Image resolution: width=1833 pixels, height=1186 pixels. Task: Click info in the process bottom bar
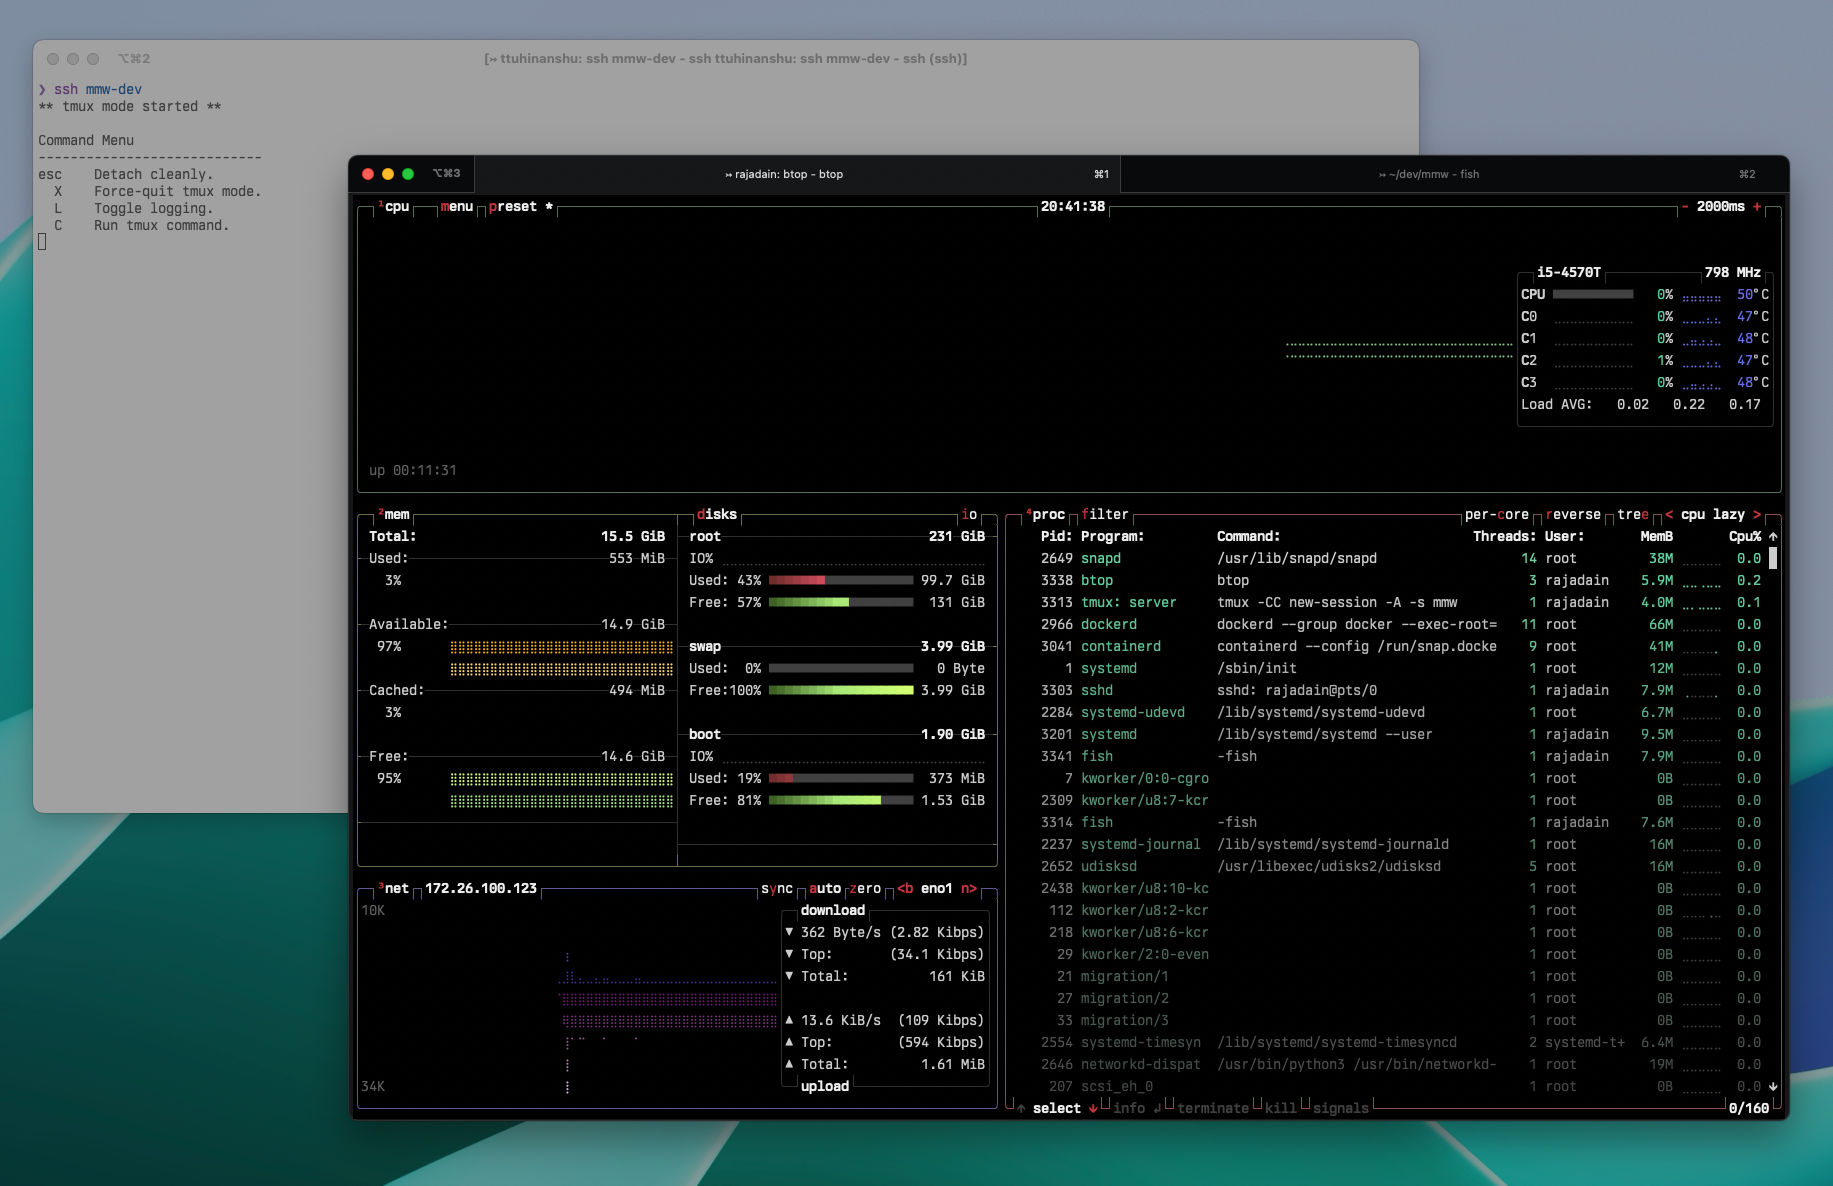[x=1129, y=1109]
